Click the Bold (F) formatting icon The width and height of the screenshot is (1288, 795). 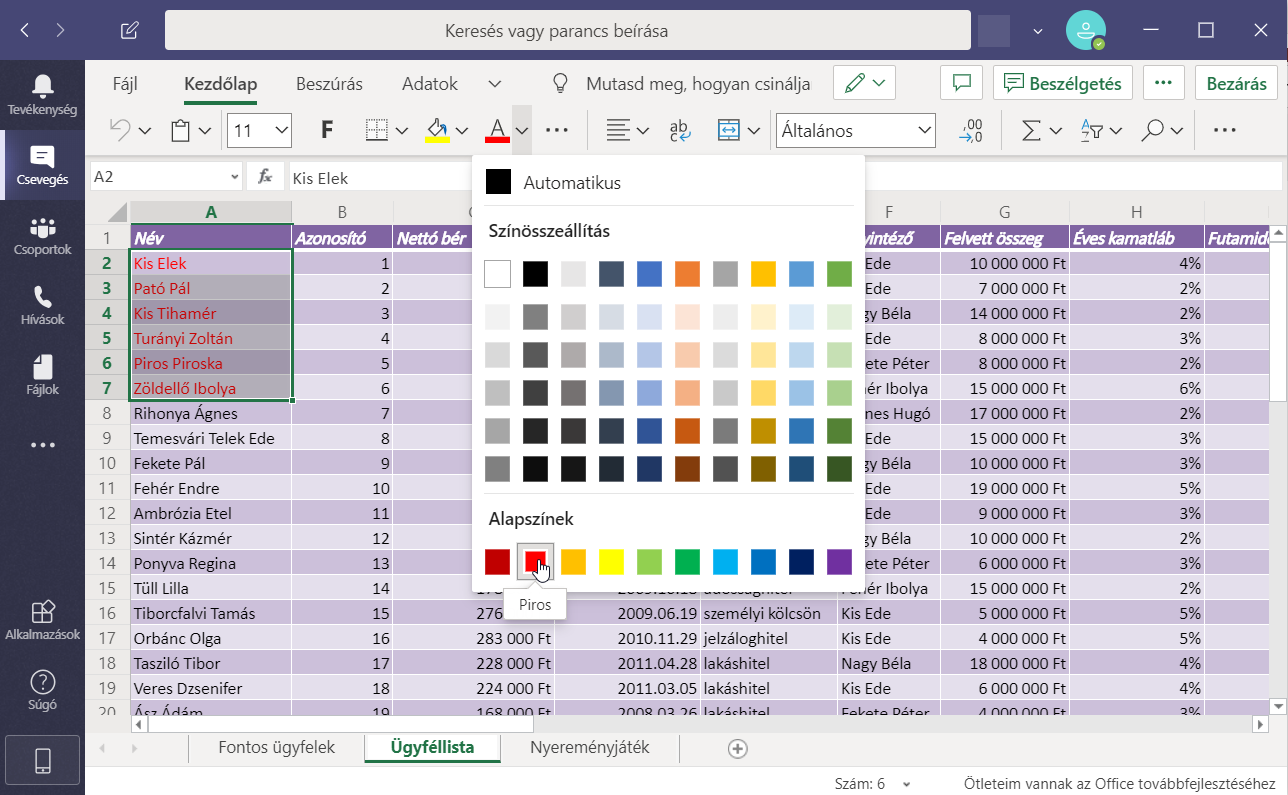coord(326,130)
